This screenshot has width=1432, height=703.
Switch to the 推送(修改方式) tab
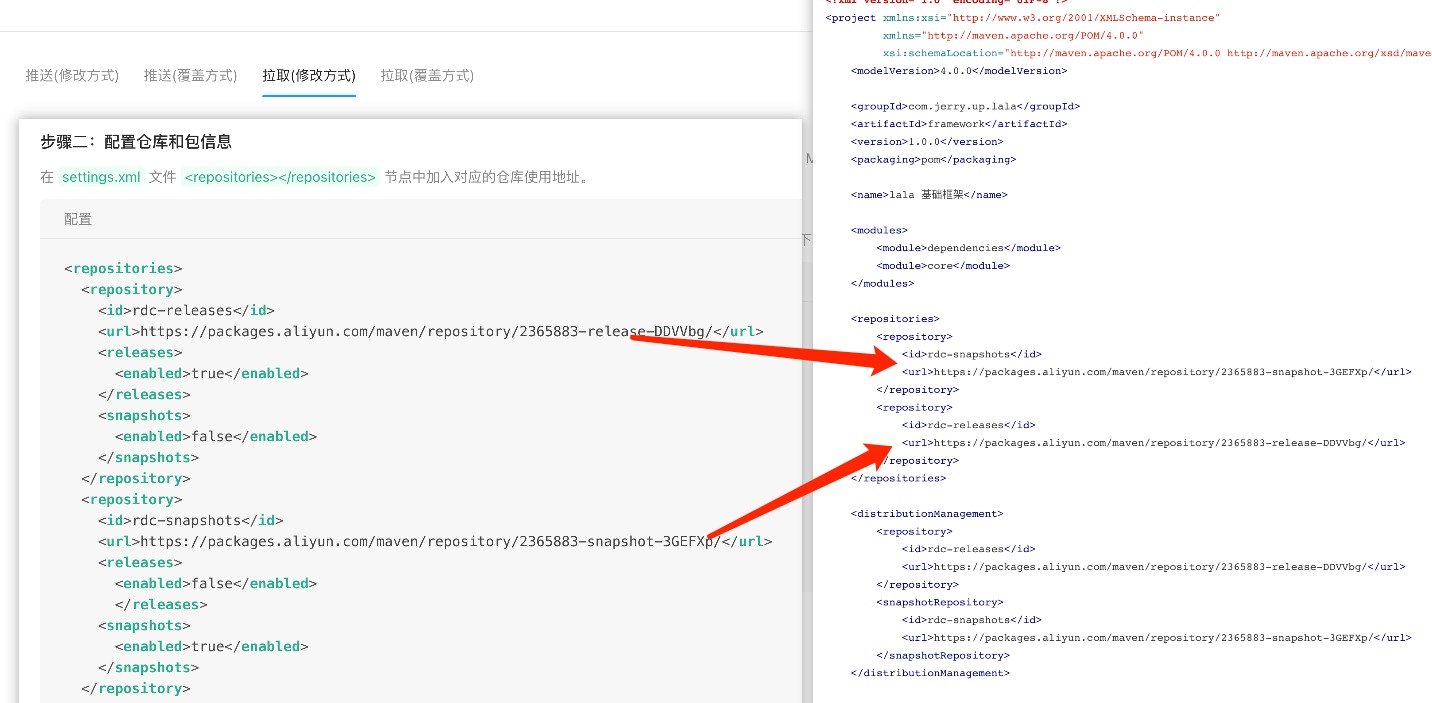coord(72,75)
